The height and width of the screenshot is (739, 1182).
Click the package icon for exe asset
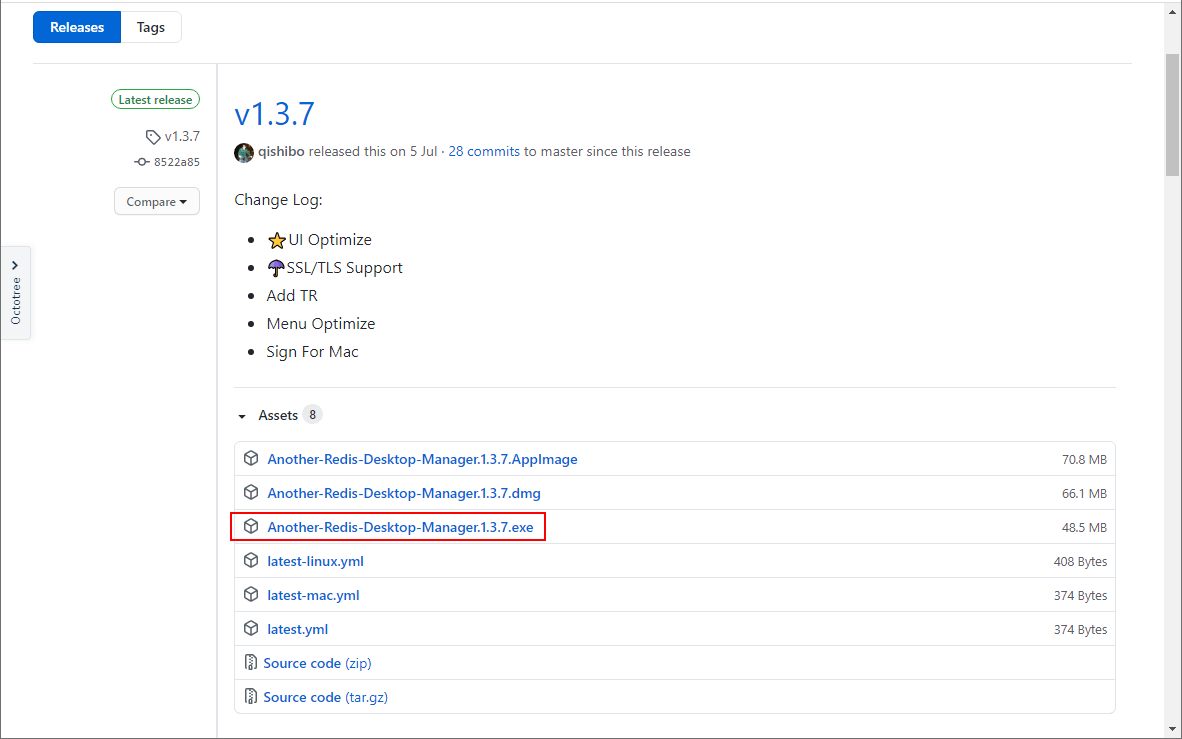251,526
